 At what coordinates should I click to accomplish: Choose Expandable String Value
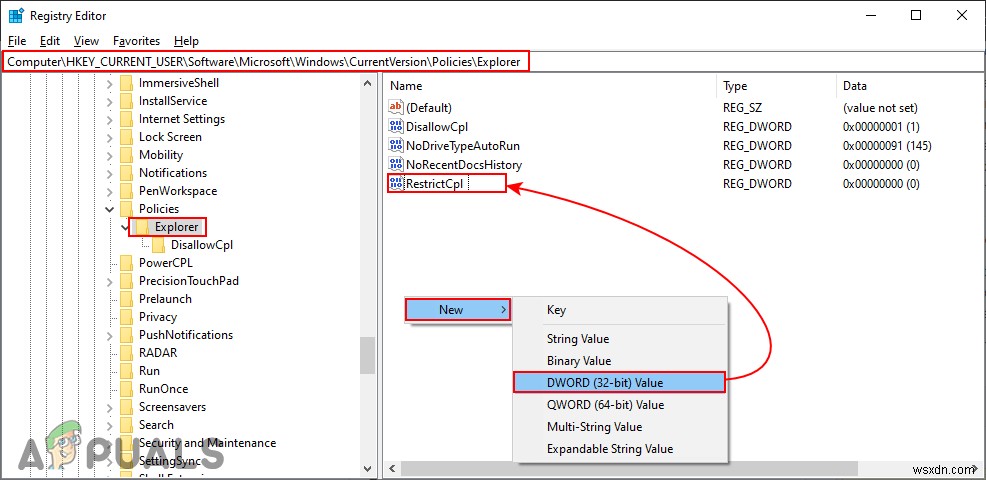[620, 449]
